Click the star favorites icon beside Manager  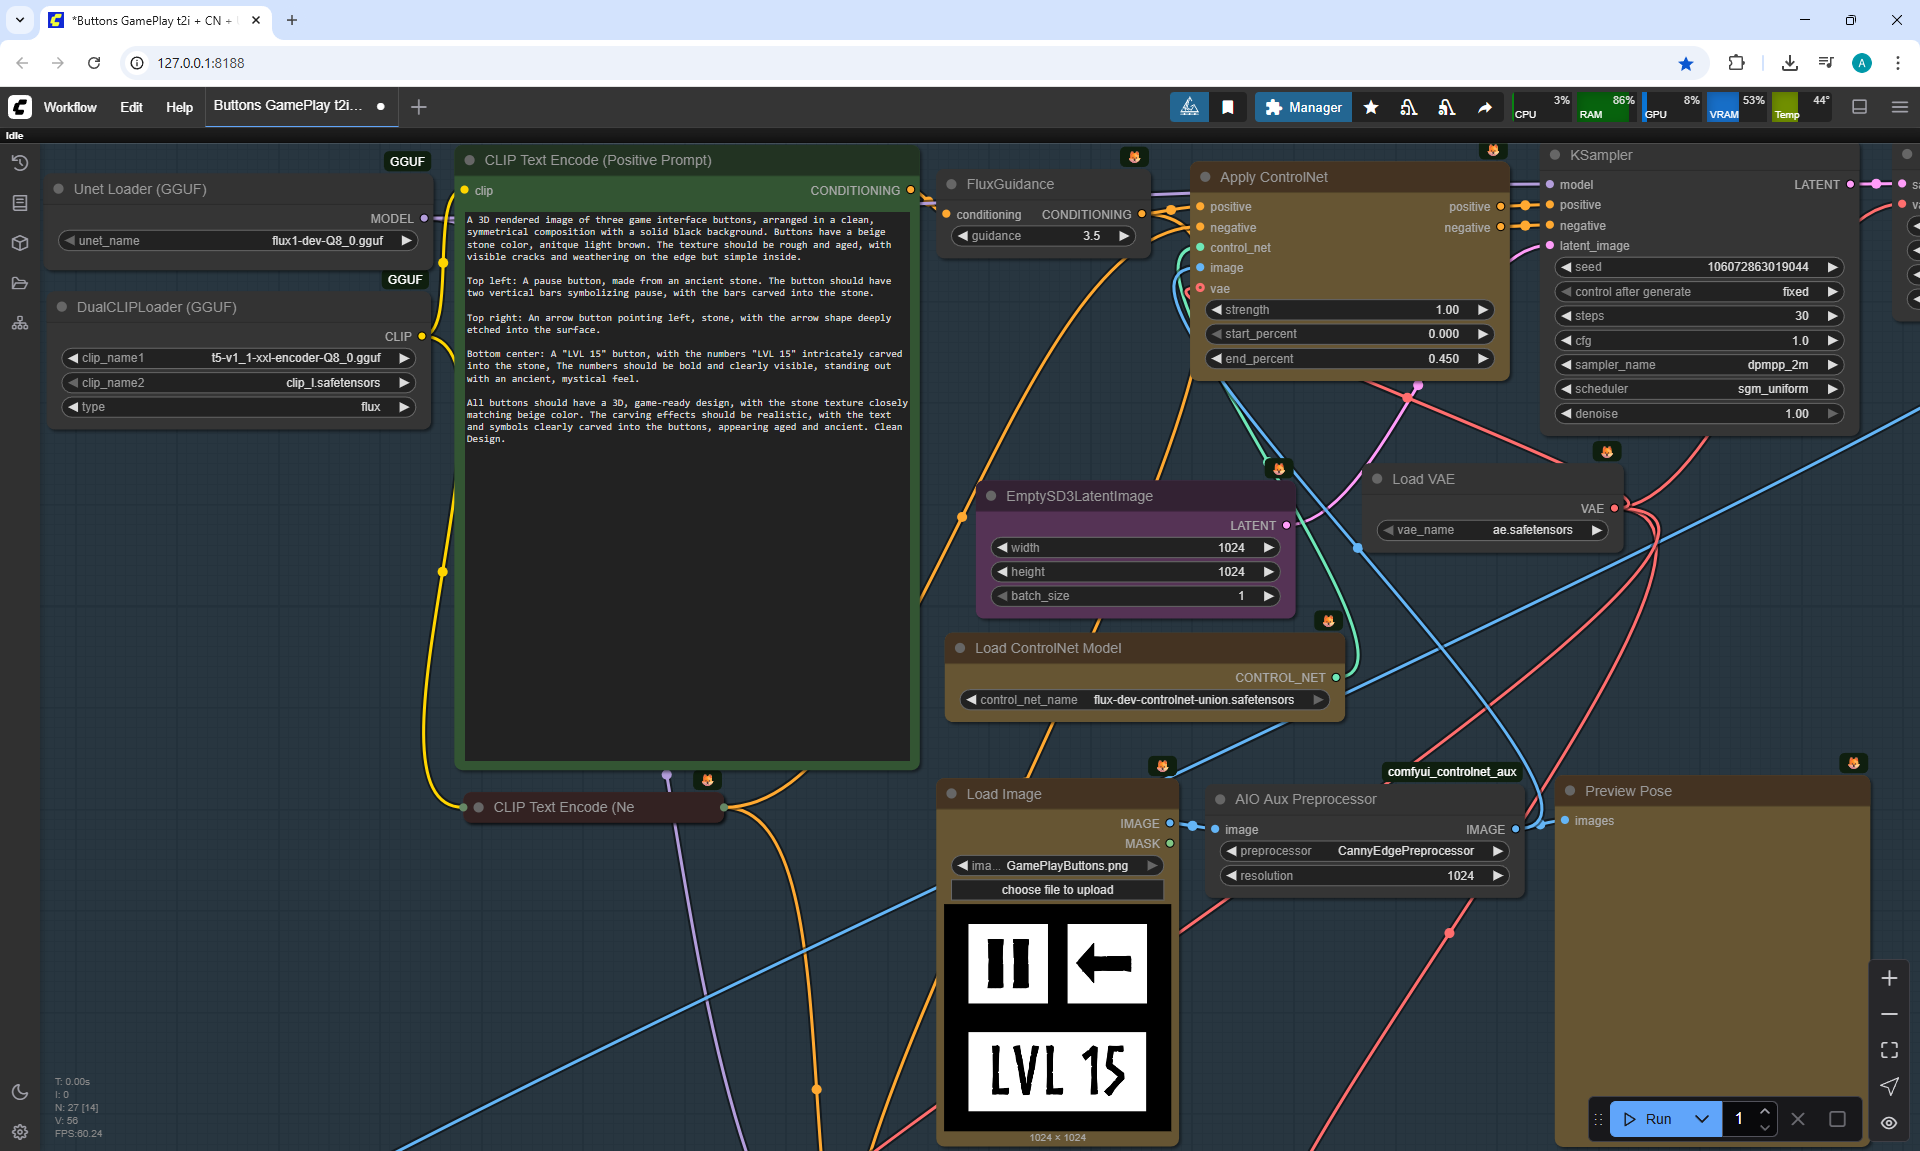tap(1371, 107)
